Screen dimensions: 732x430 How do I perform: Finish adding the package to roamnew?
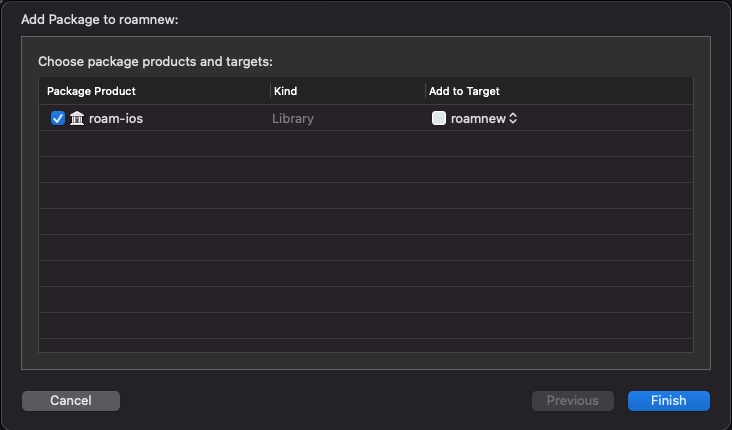tap(669, 401)
